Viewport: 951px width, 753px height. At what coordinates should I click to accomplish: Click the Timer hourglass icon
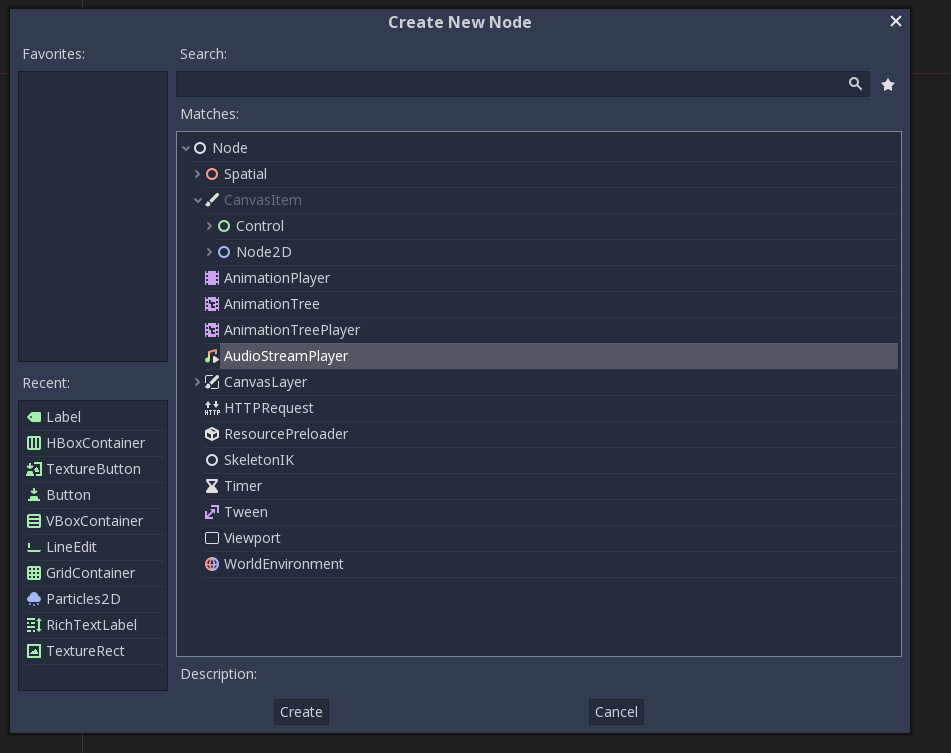click(211, 486)
